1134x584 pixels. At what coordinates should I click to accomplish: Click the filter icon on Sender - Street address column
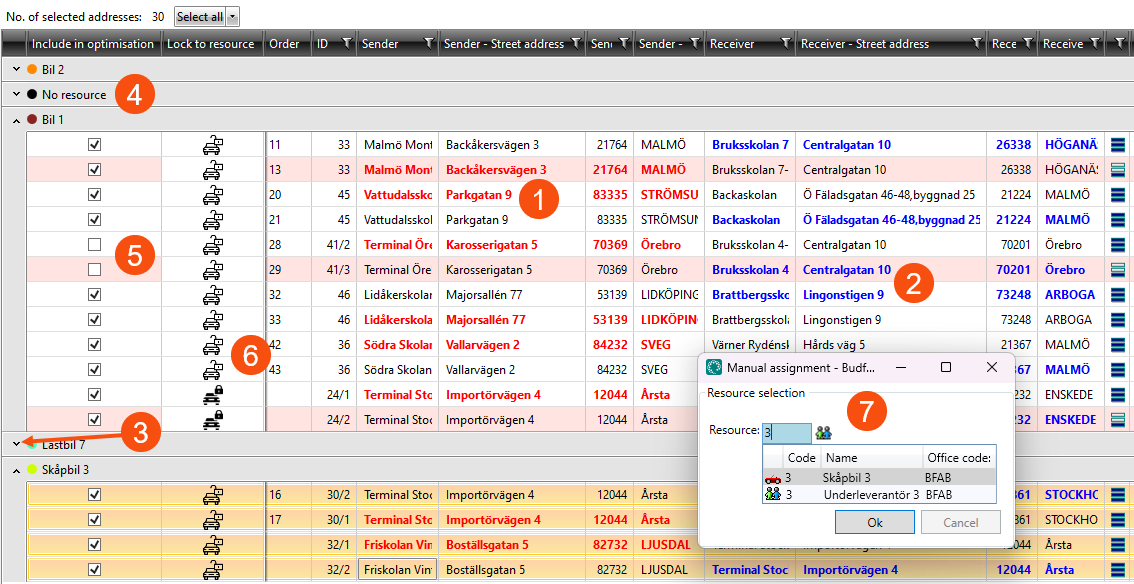pyautogui.click(x=575, y=43)
